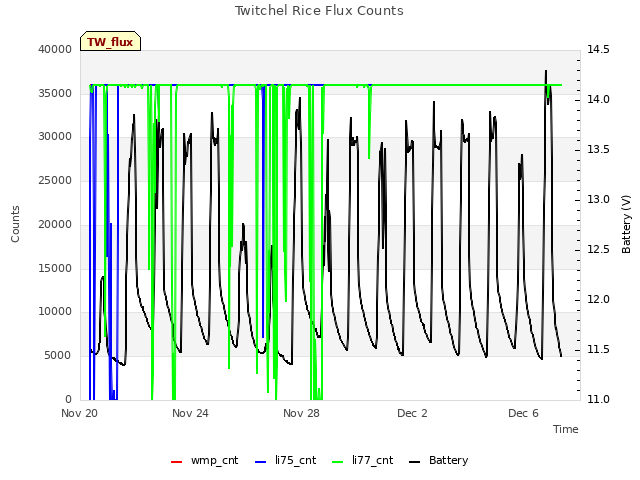Click the 15000 counts tick label
This screenshot has width=640, height=480.
pos(55,269)
